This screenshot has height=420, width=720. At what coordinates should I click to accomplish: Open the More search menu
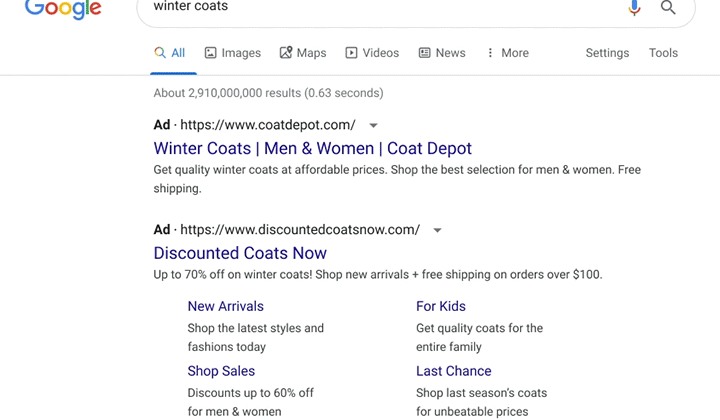508,53
